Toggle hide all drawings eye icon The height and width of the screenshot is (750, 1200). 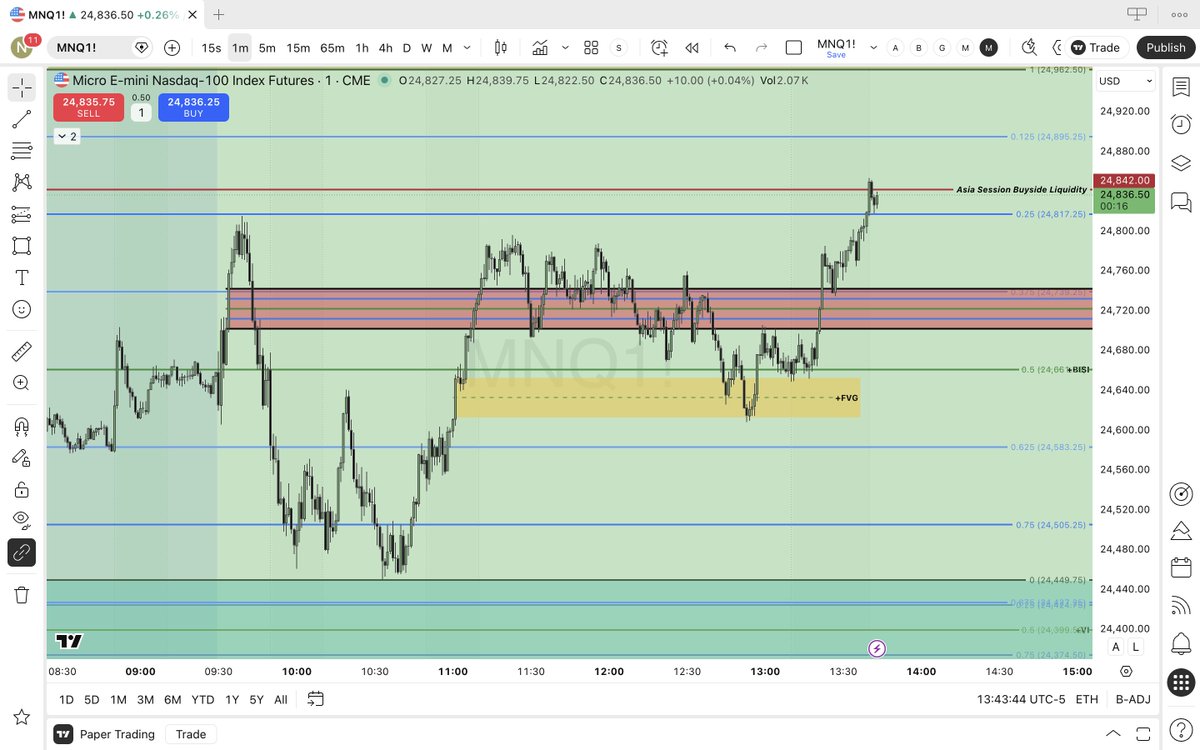[x=21, y=520]
